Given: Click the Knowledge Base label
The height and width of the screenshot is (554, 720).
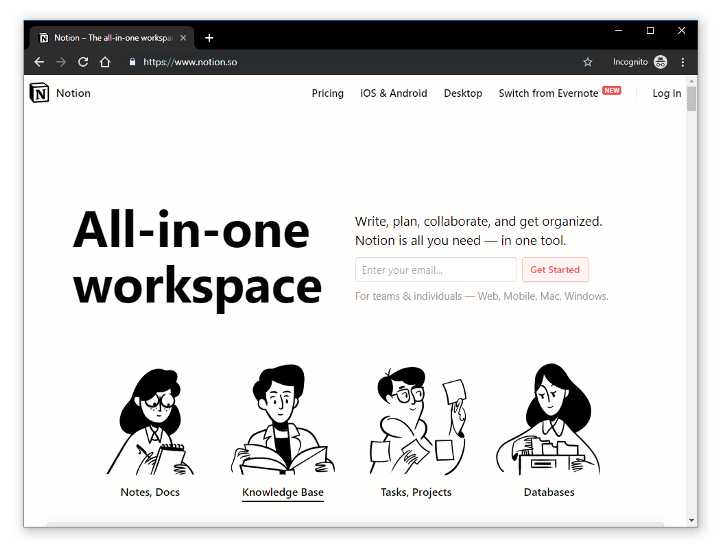Looking at the screenshot, I should tap(283, 492).
